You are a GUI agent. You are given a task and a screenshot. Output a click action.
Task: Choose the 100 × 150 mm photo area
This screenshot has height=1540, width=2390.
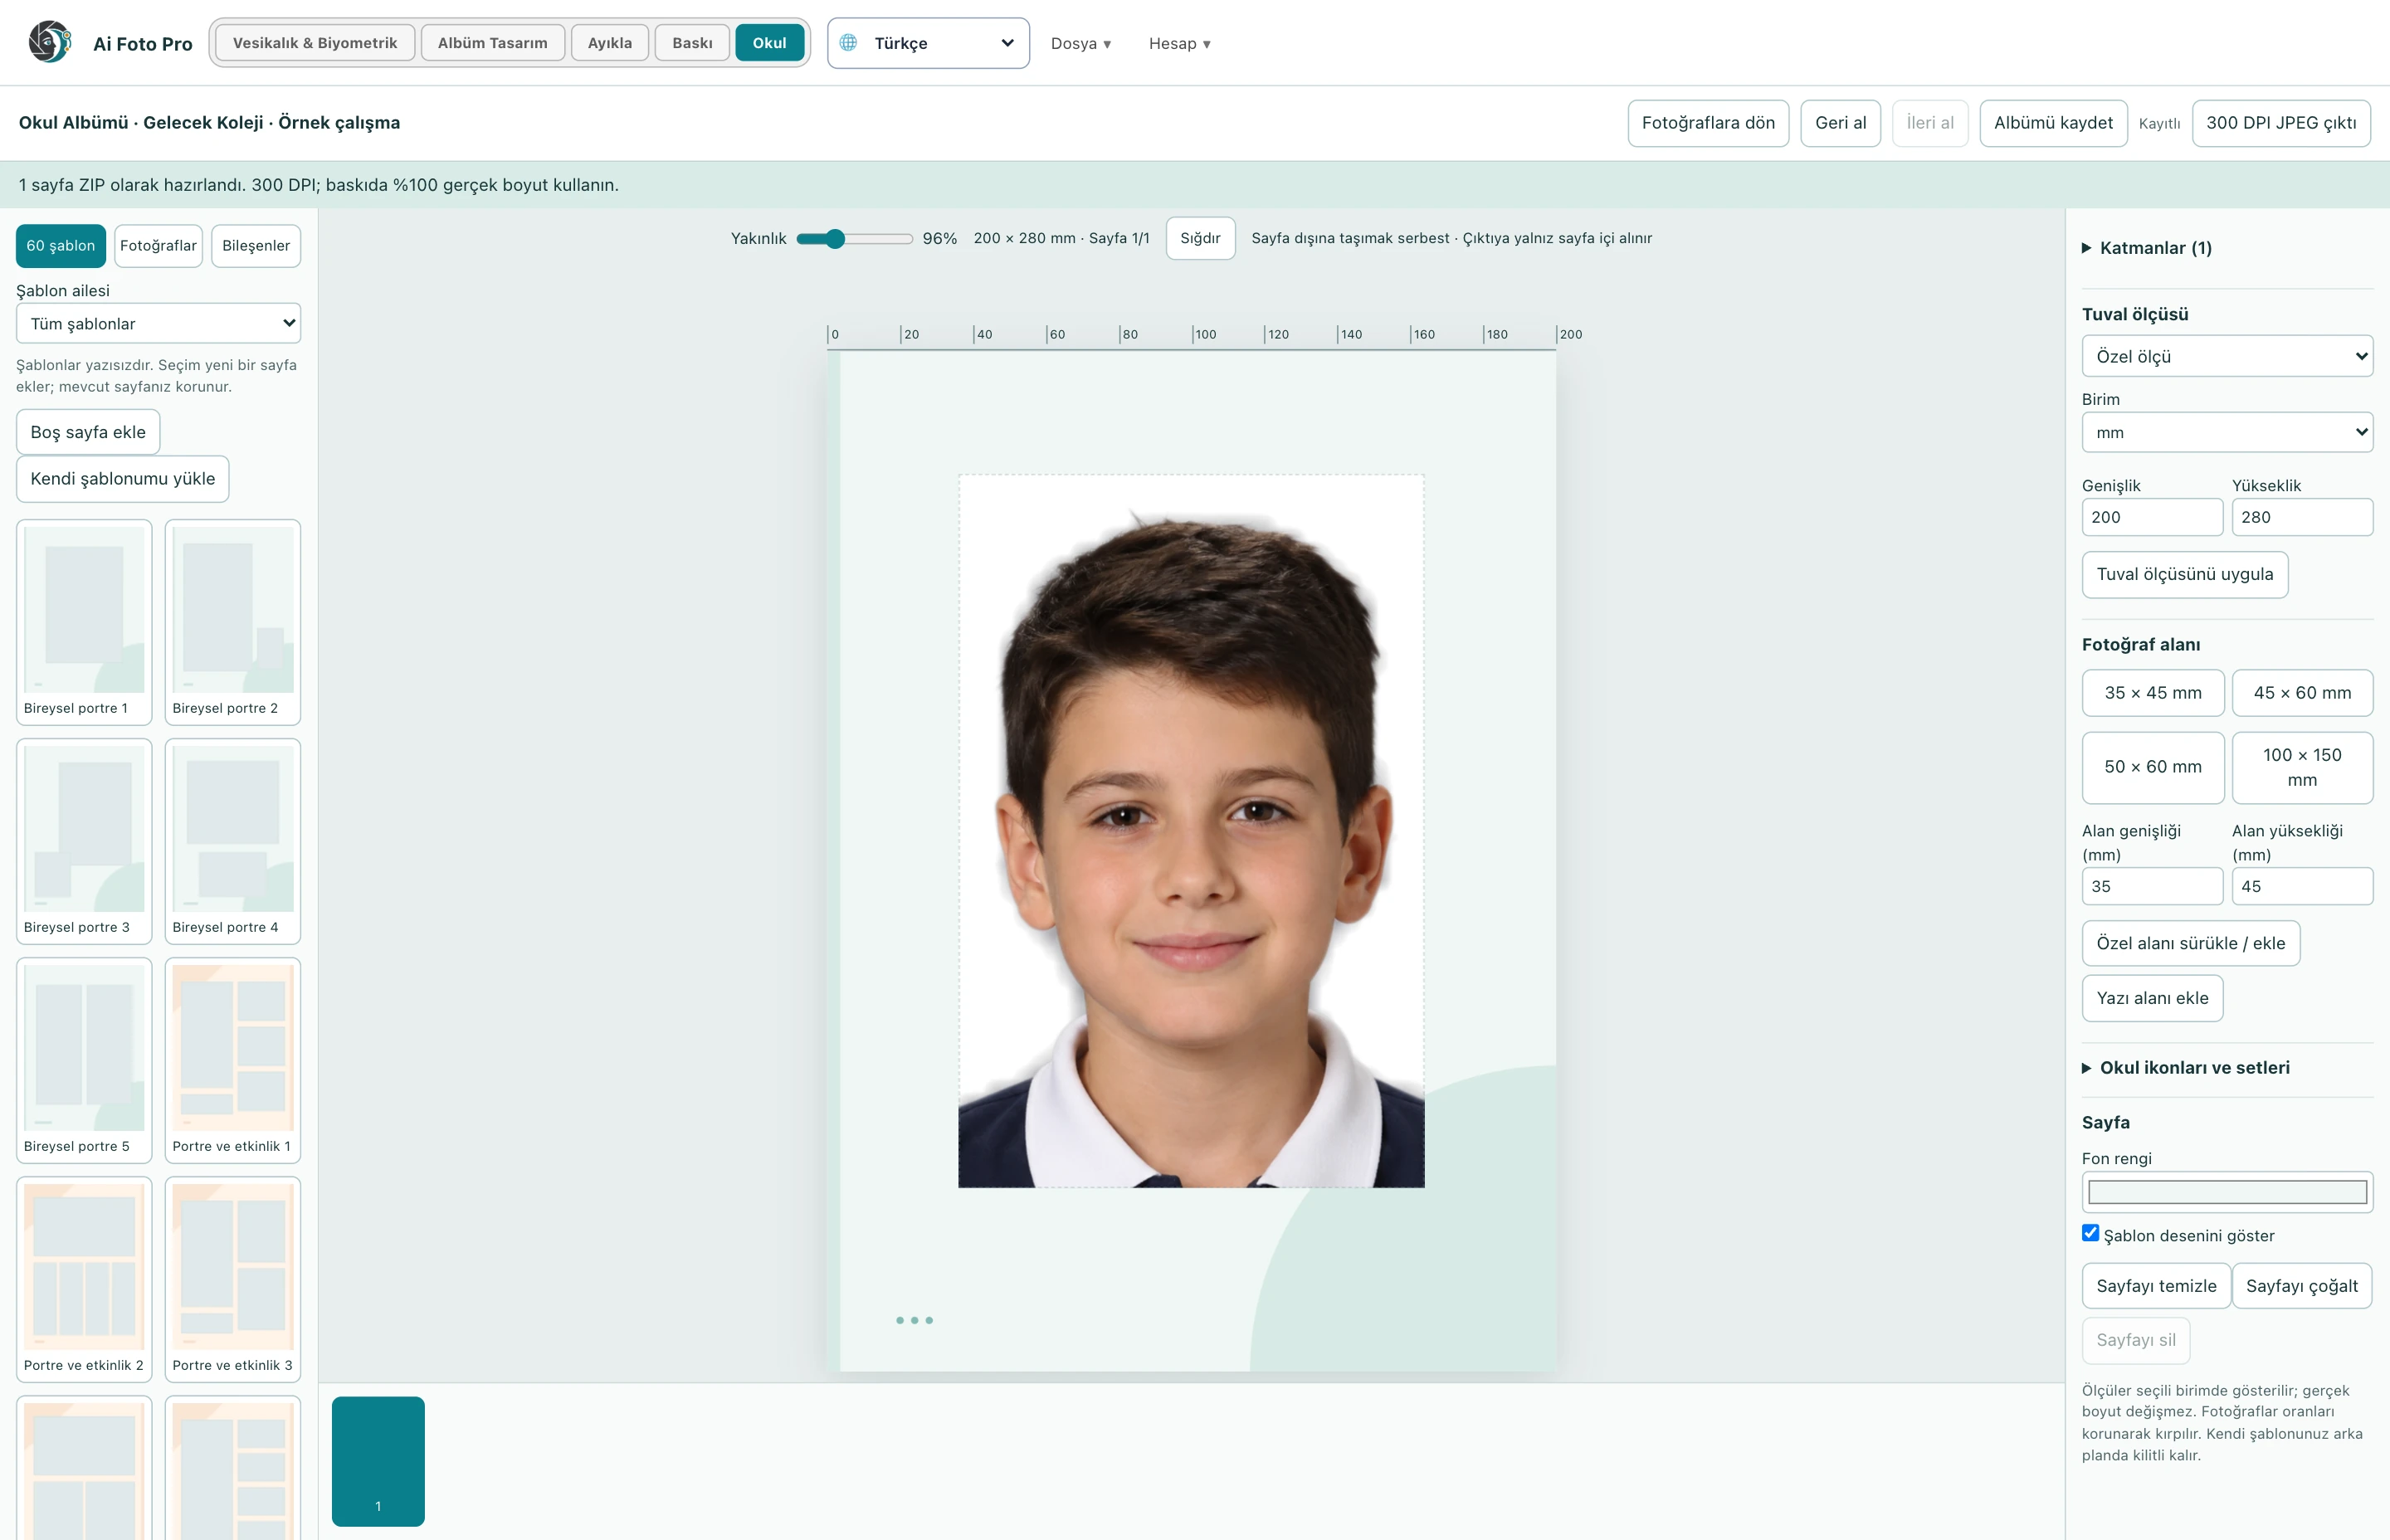[2302, 767]
